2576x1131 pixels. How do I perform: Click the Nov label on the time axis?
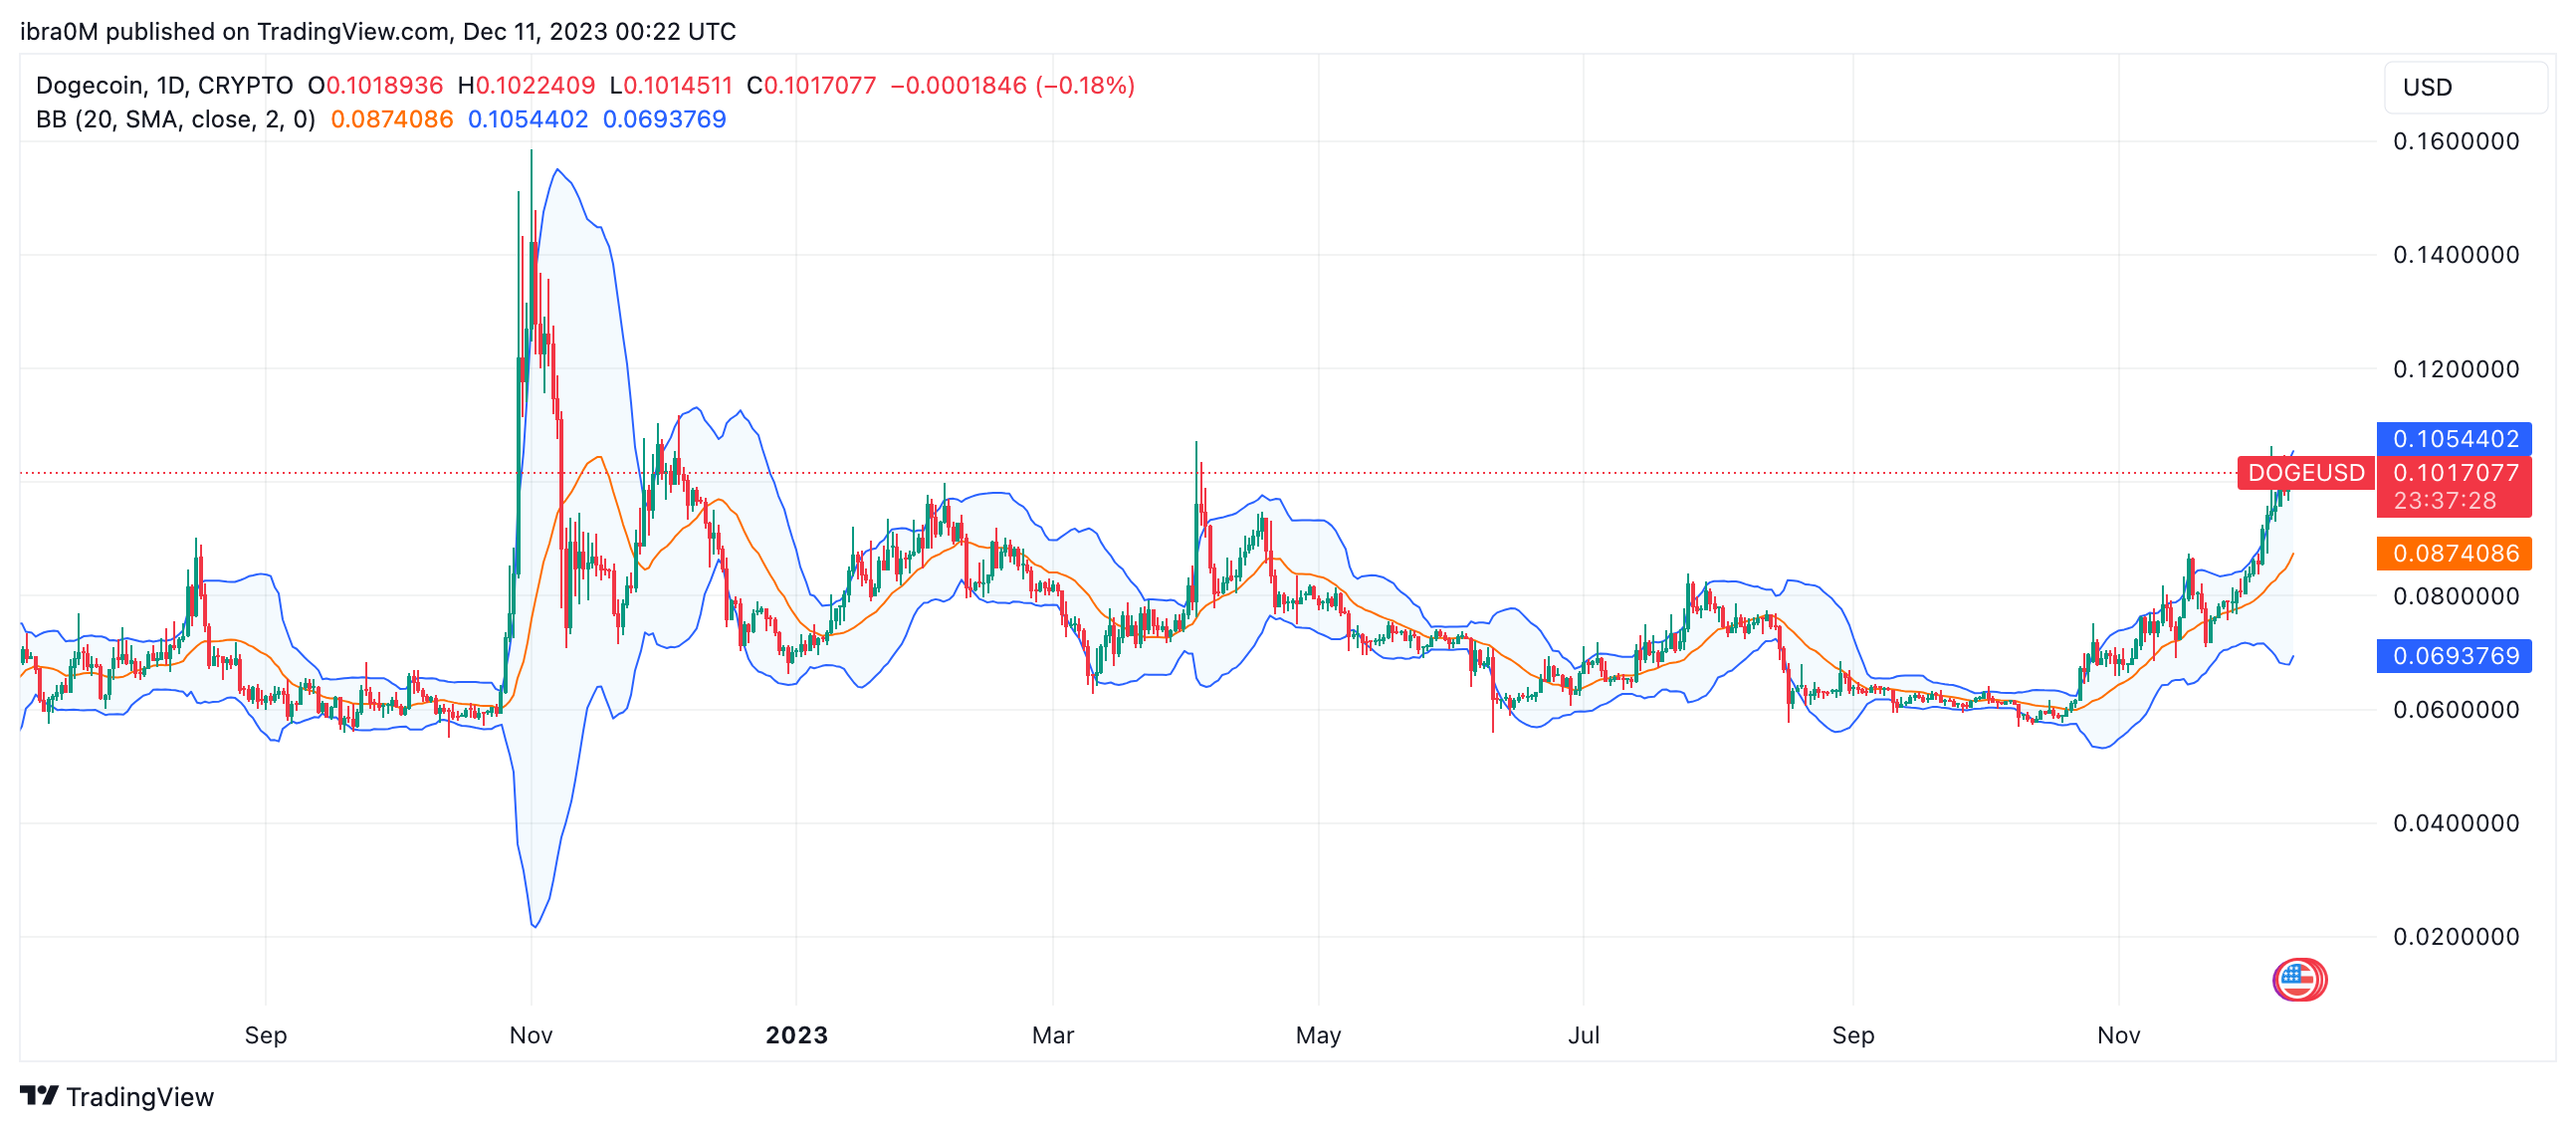click(531, 1035)
